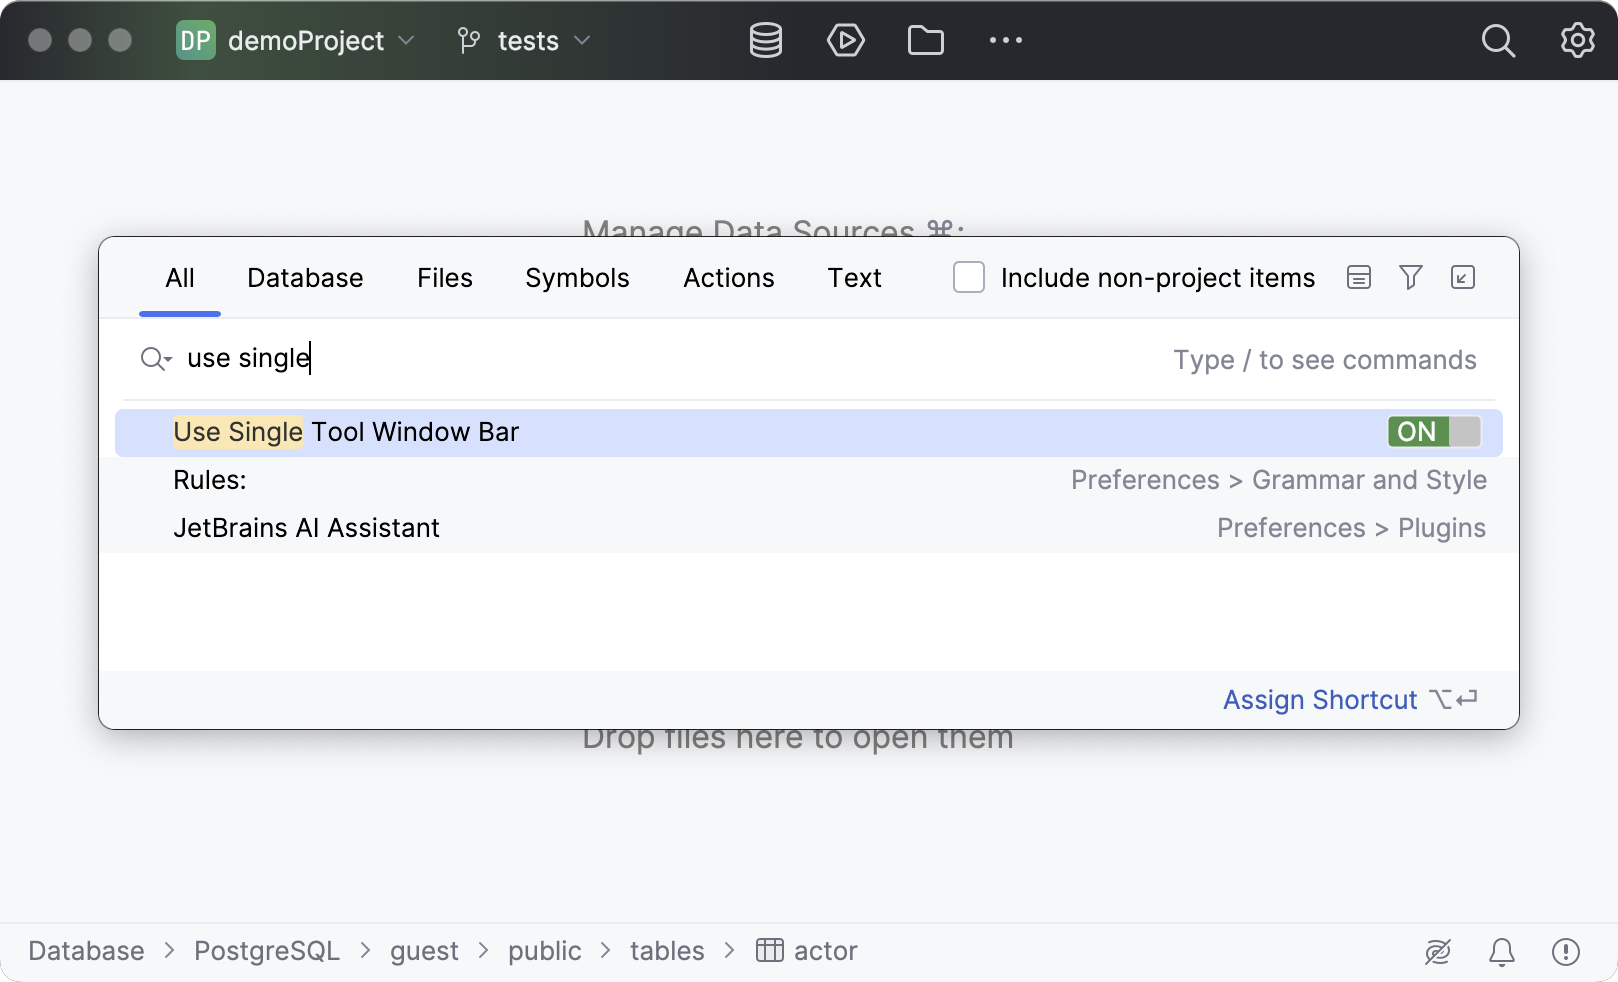Click the Services run icon in toolbar
Viewport: 1618px width, 982px height.
[845, 41]
